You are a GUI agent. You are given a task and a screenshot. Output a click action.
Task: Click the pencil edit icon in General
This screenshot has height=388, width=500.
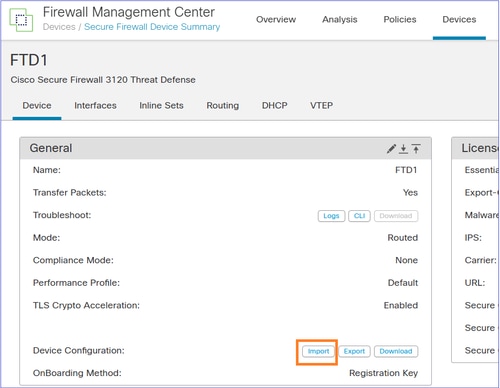tap(391, 149)
